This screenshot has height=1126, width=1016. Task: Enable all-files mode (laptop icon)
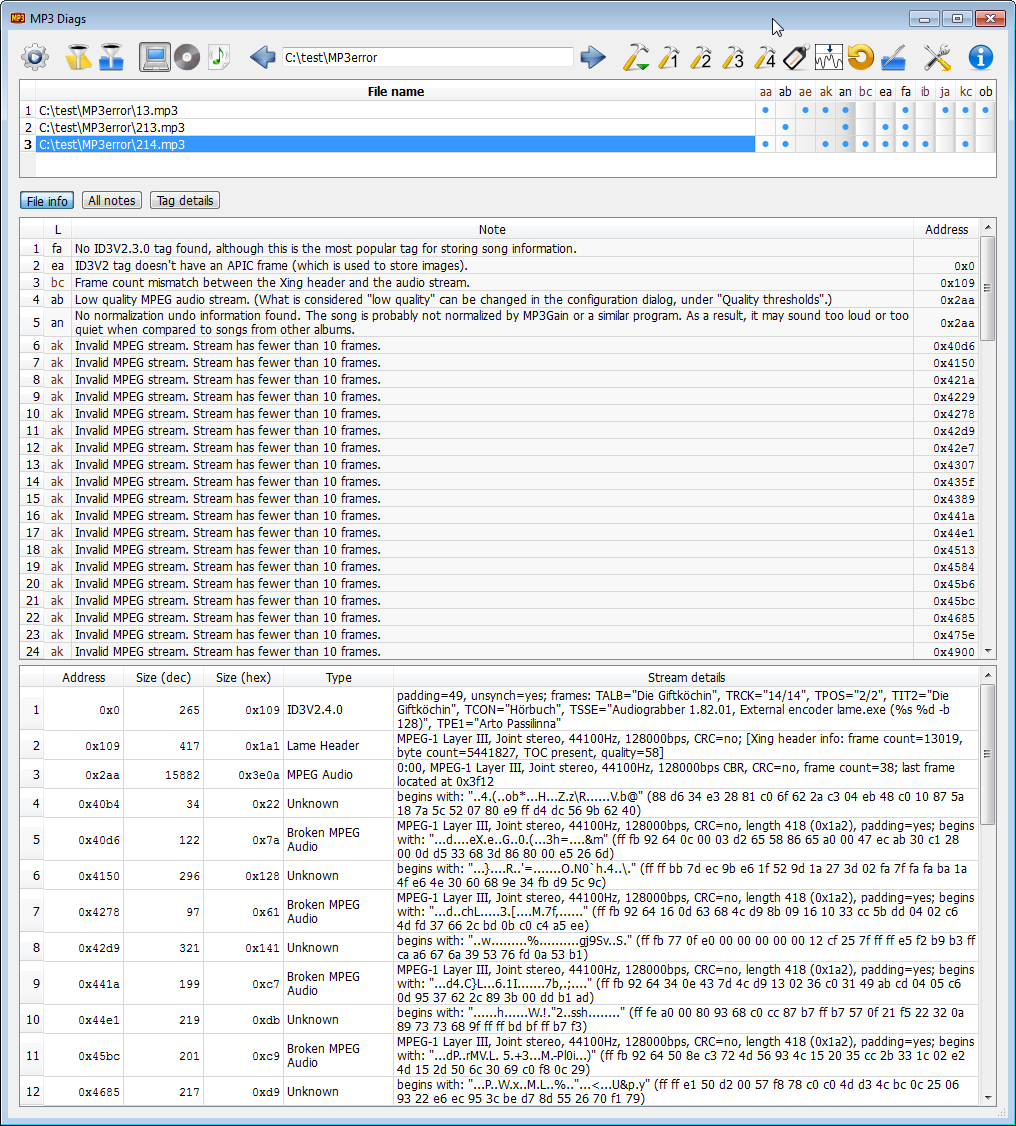(154, 57)
